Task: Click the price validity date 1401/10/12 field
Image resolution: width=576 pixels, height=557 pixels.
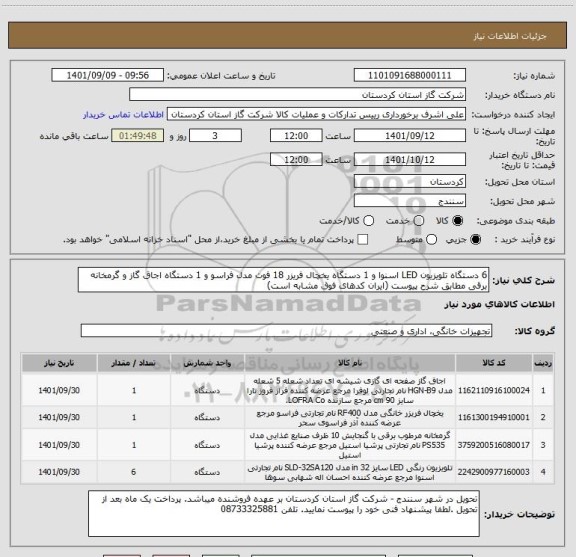Action: [410, 160]
